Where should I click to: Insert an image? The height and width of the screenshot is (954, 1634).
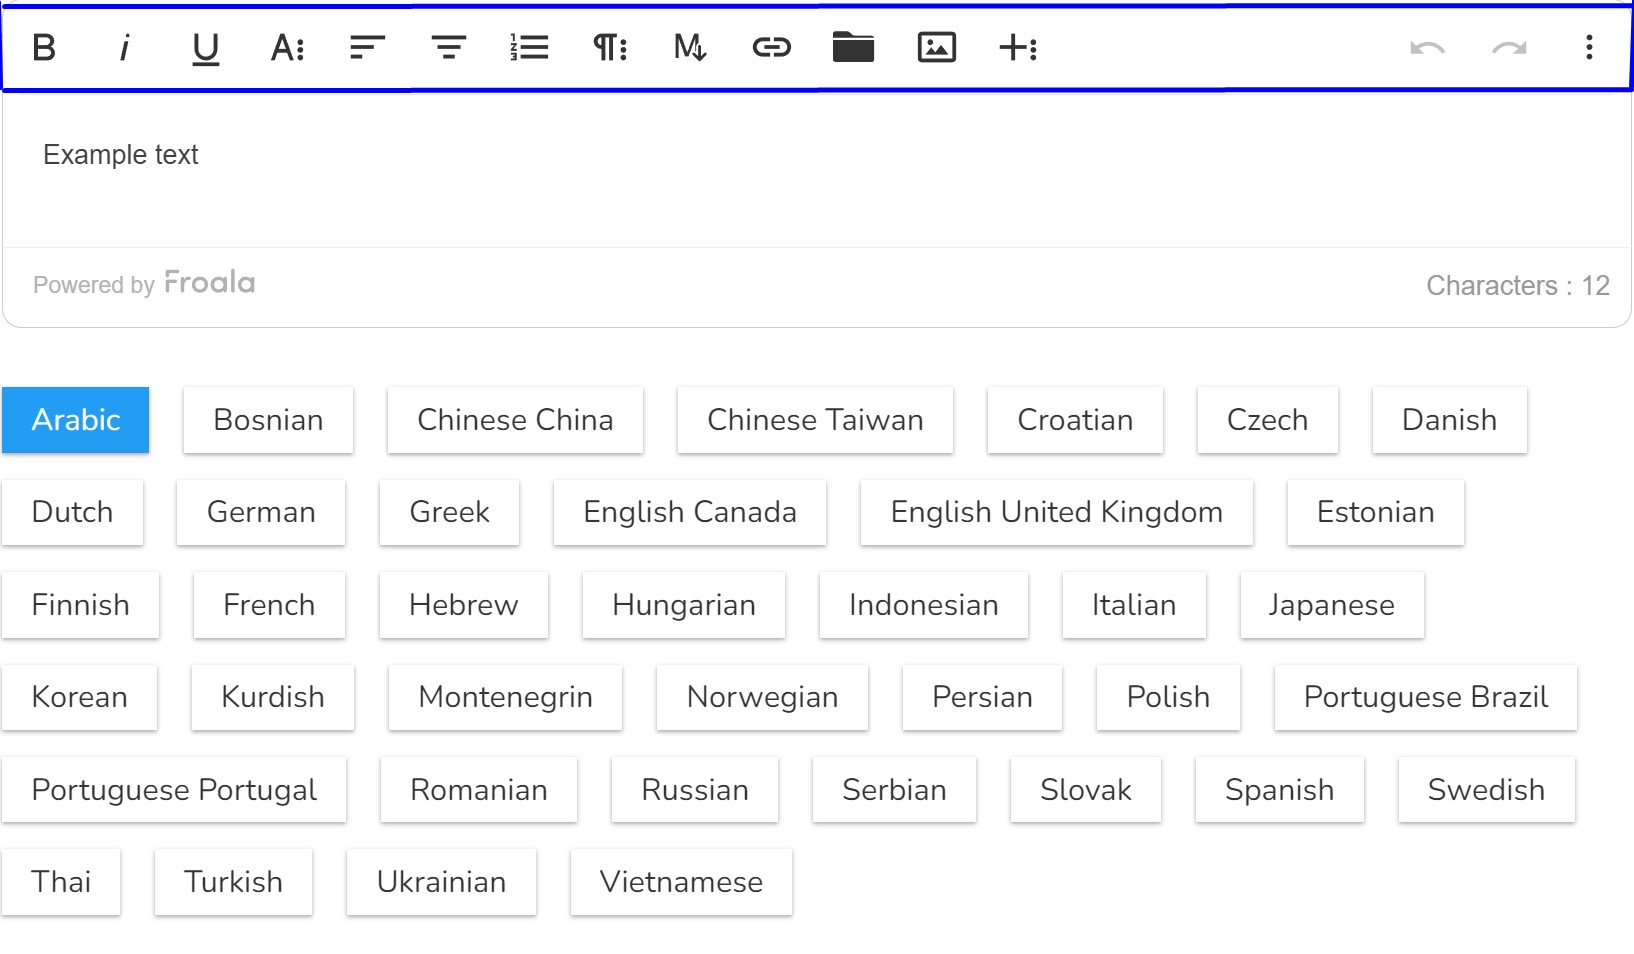pyautogui.click(x=936, y=47)
